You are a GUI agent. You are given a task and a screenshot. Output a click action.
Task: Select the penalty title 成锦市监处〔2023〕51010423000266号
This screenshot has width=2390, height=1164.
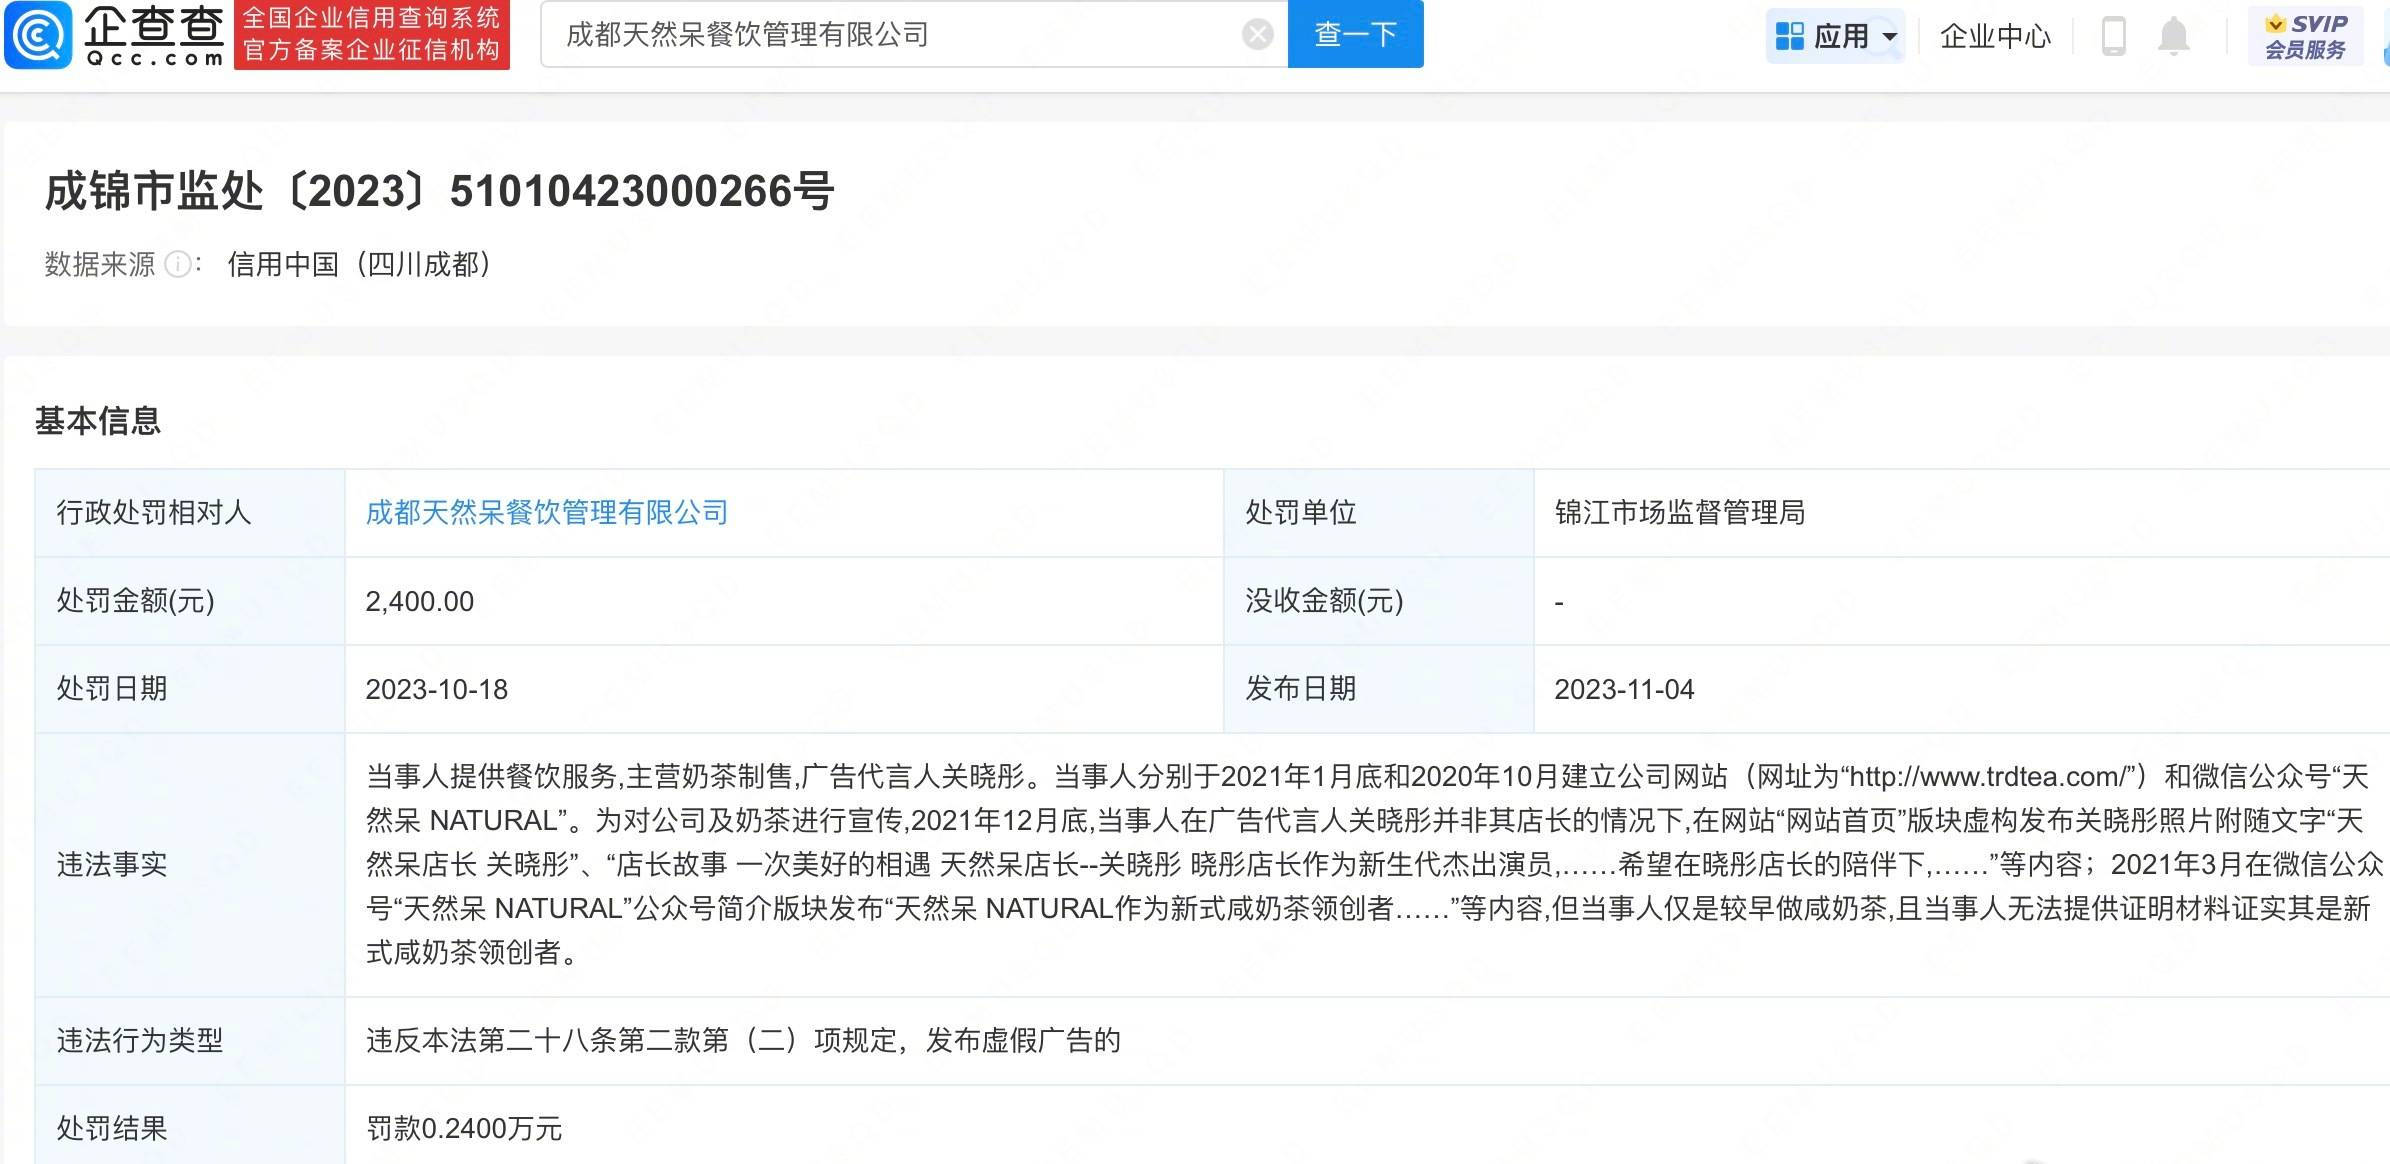pyautogui.click(x=439, y=191)
